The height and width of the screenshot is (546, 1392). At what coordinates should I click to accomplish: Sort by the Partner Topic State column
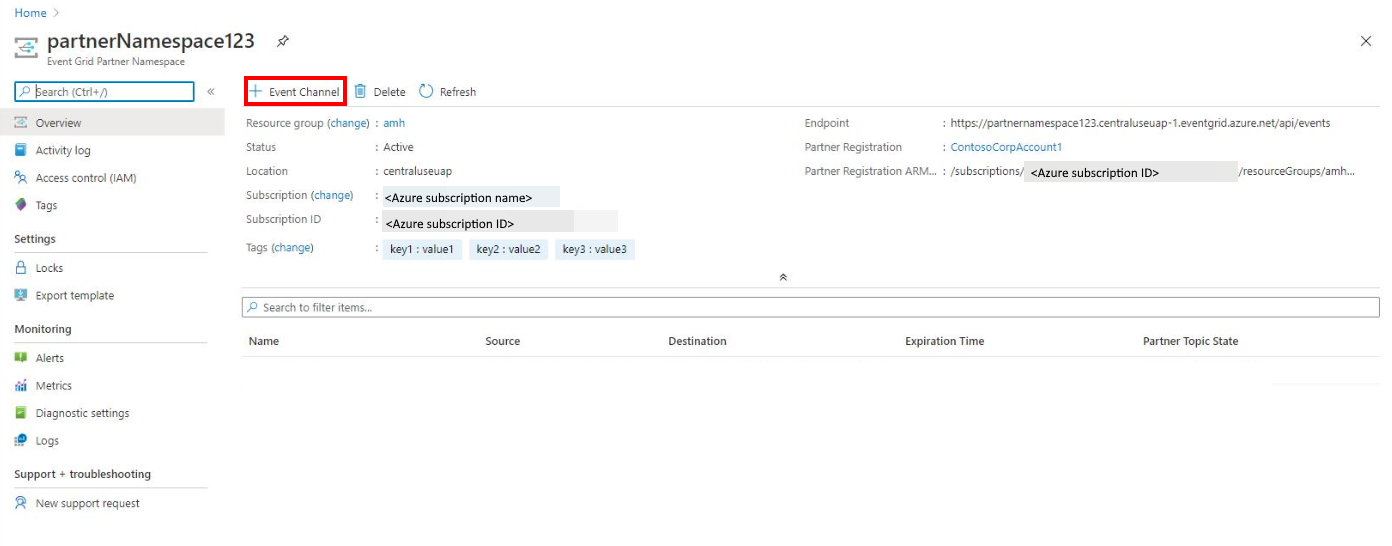[1190, 341]
